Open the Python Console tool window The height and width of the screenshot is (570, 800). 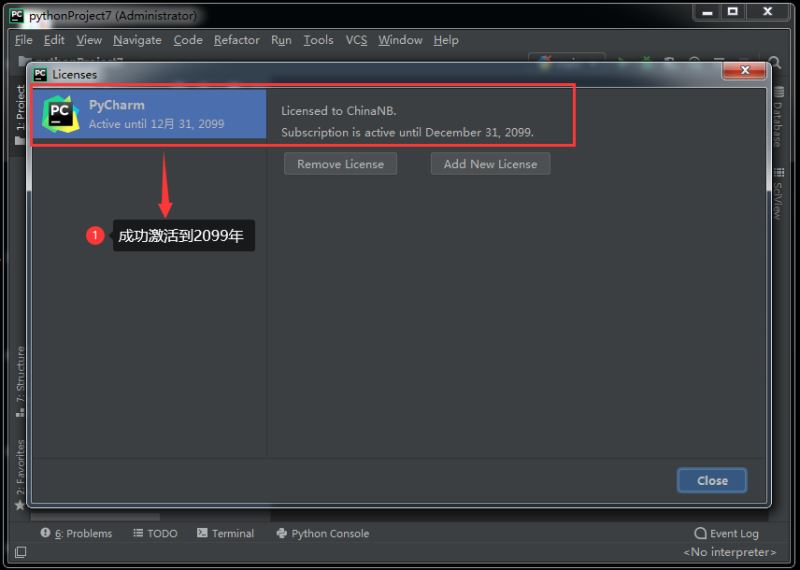pyautogui.click(x=322, y=533)
